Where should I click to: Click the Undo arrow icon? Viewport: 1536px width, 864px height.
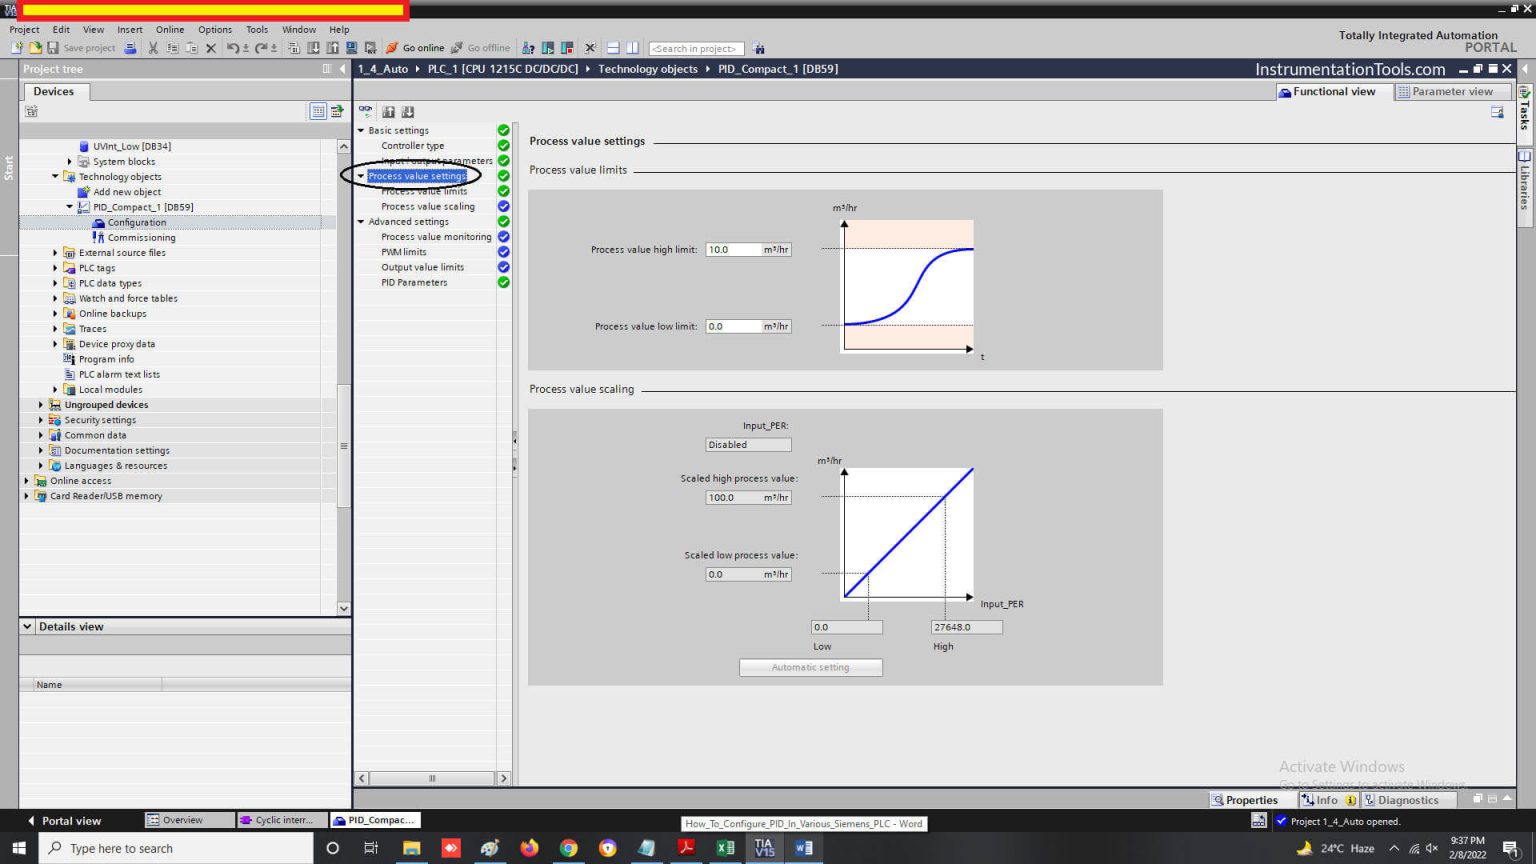point(233,48)
